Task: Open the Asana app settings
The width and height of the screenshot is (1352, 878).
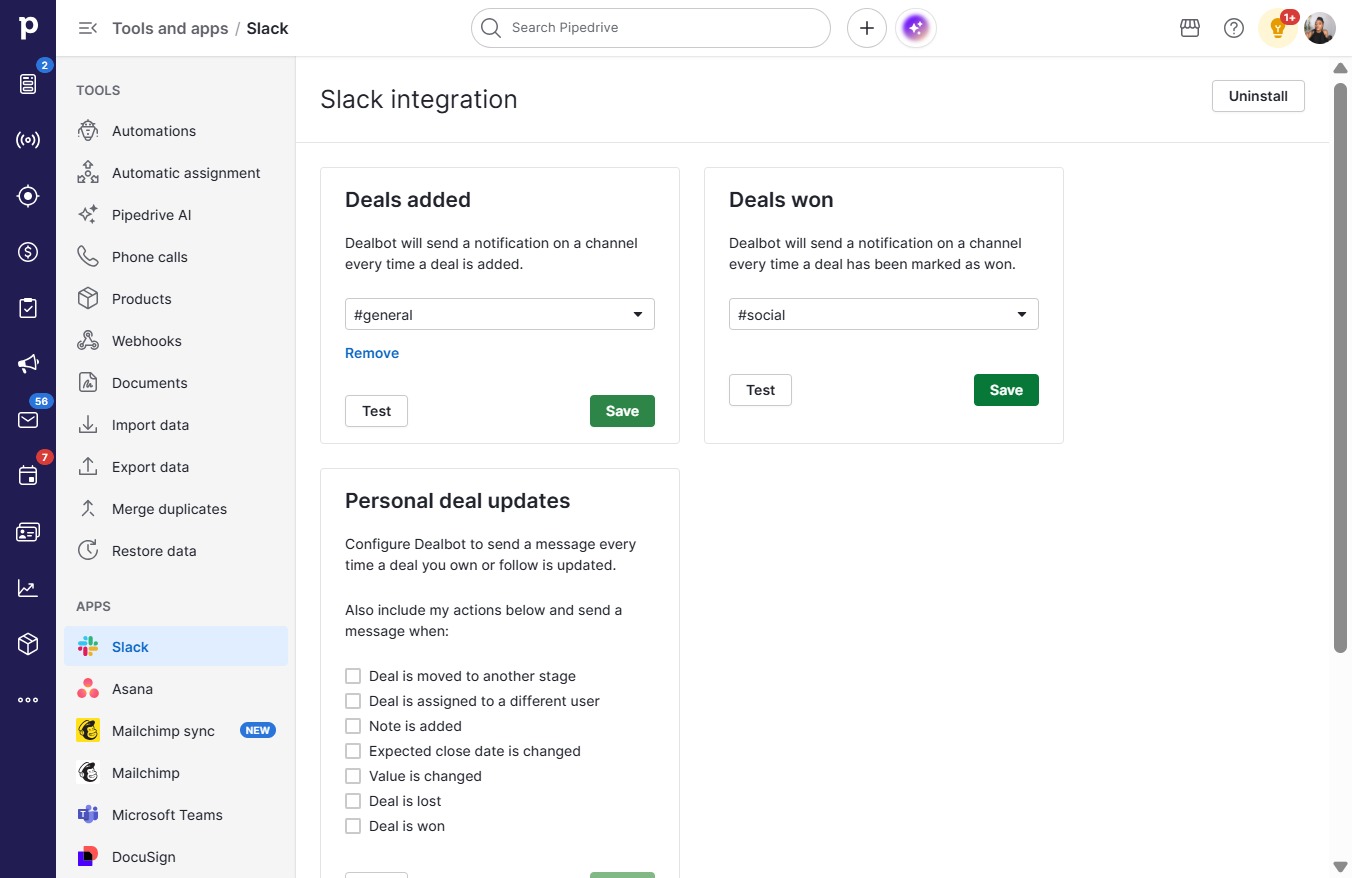Action: pyautogui.click(x=176, y=689)
